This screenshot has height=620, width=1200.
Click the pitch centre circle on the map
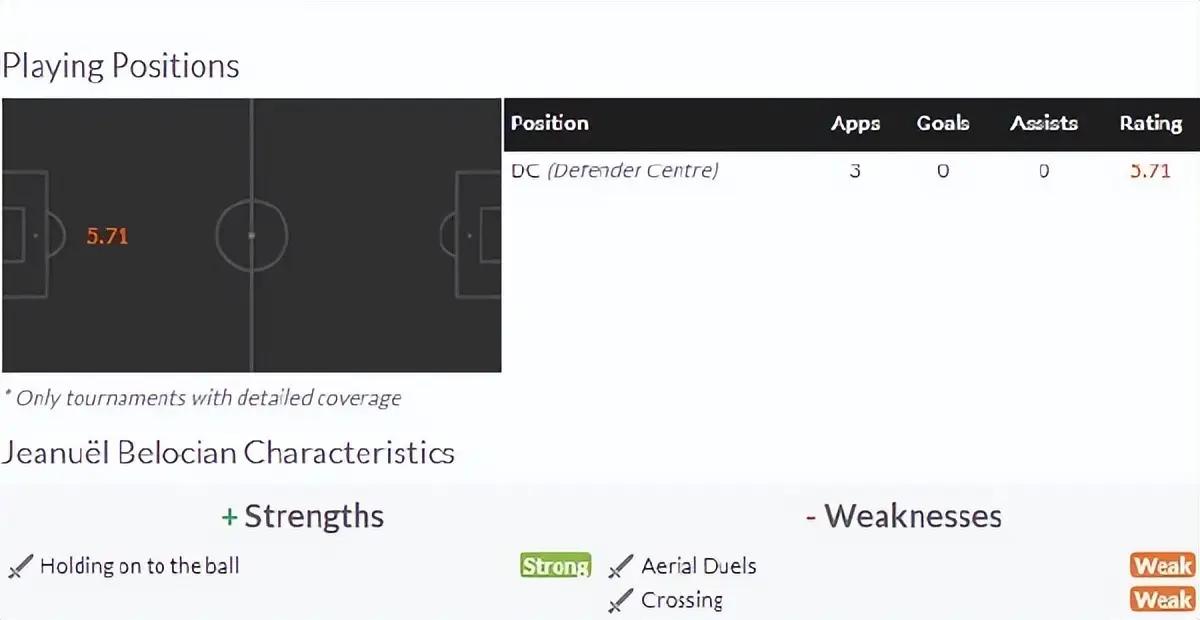tap(251, 235)
